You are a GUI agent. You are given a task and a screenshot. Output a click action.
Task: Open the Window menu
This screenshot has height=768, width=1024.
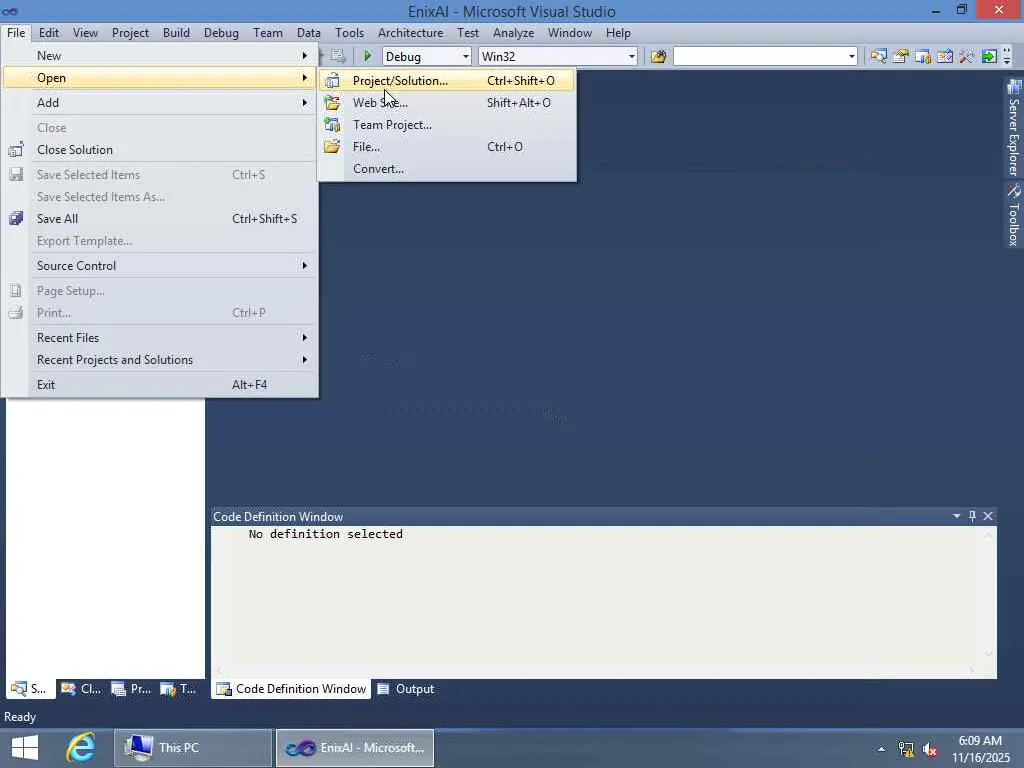tap(569, 33)
